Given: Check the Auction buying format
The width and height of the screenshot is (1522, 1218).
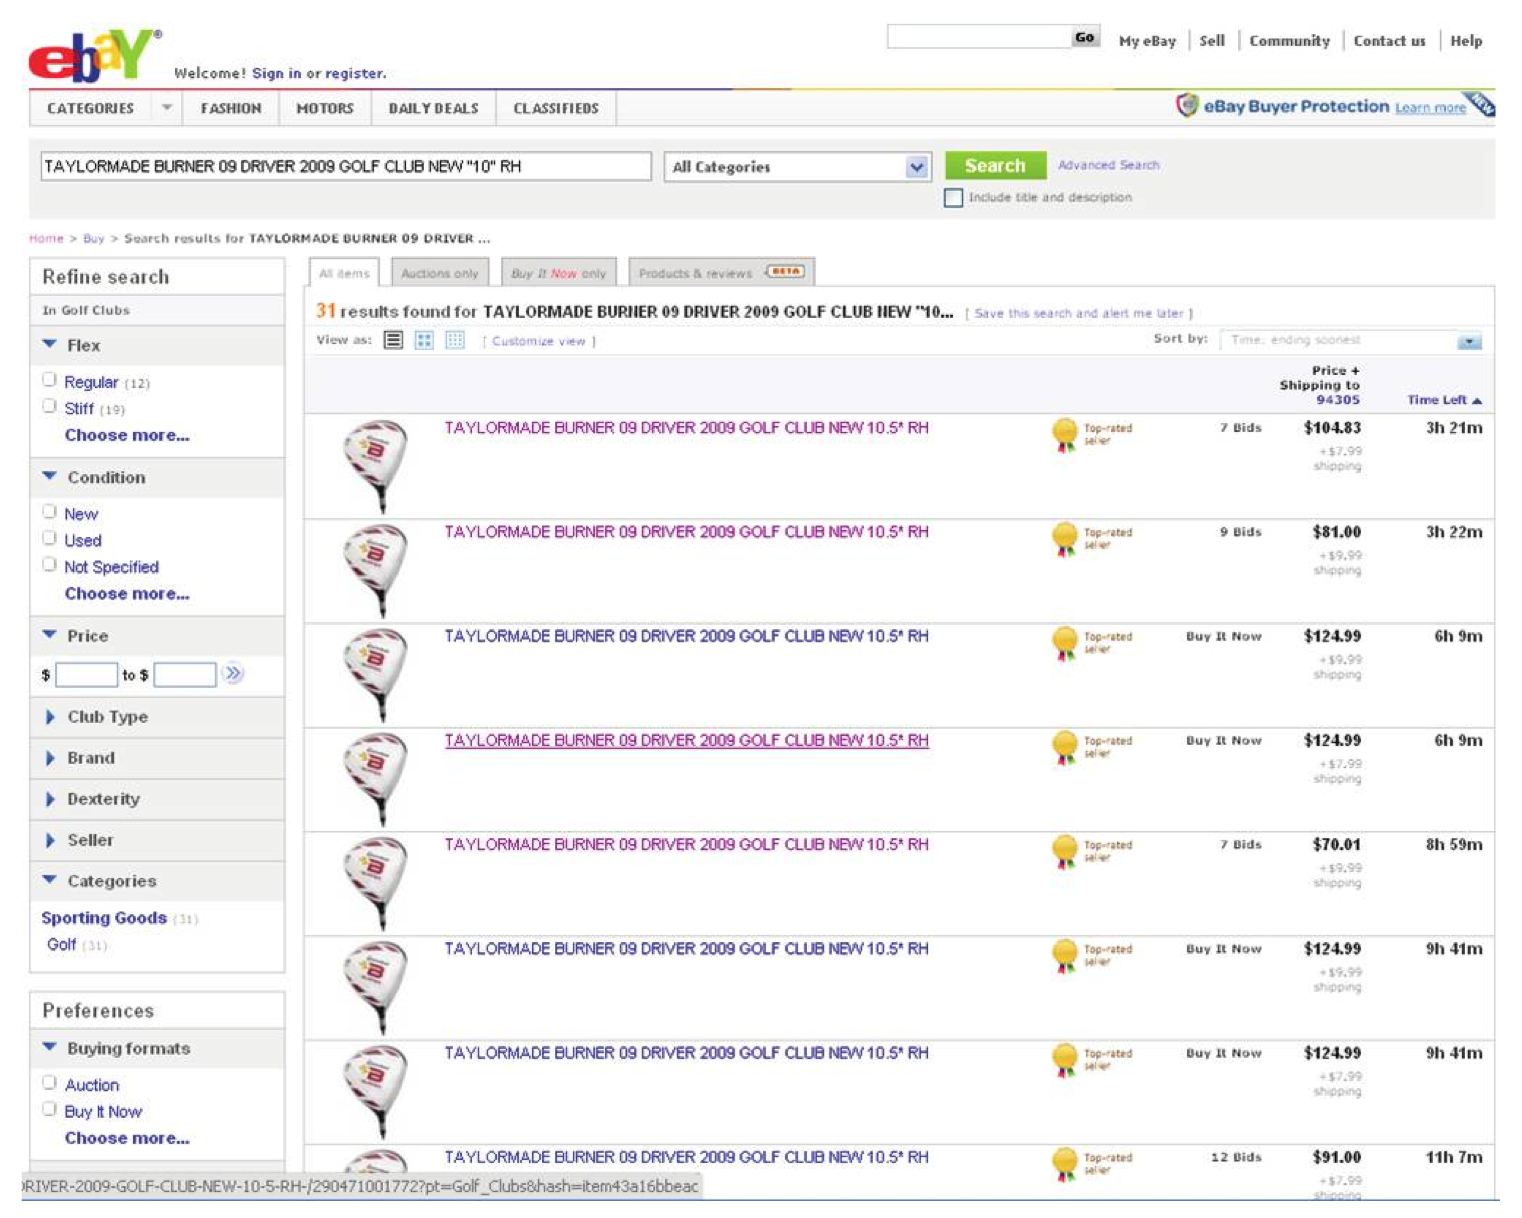Looking at the screenshot, I should point(49,1083).
